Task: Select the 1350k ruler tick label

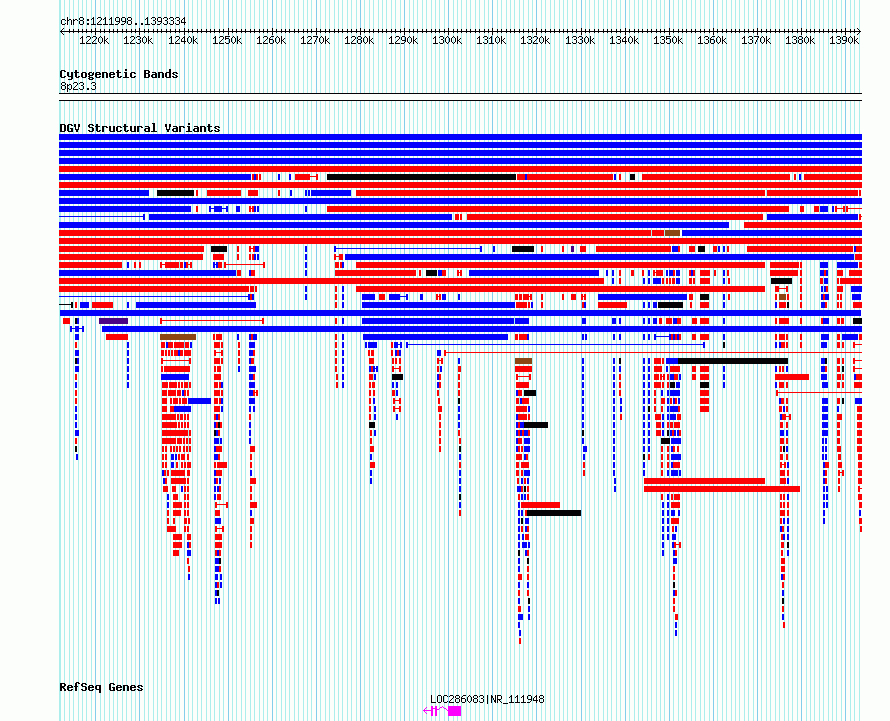Action: click(668, 40)
